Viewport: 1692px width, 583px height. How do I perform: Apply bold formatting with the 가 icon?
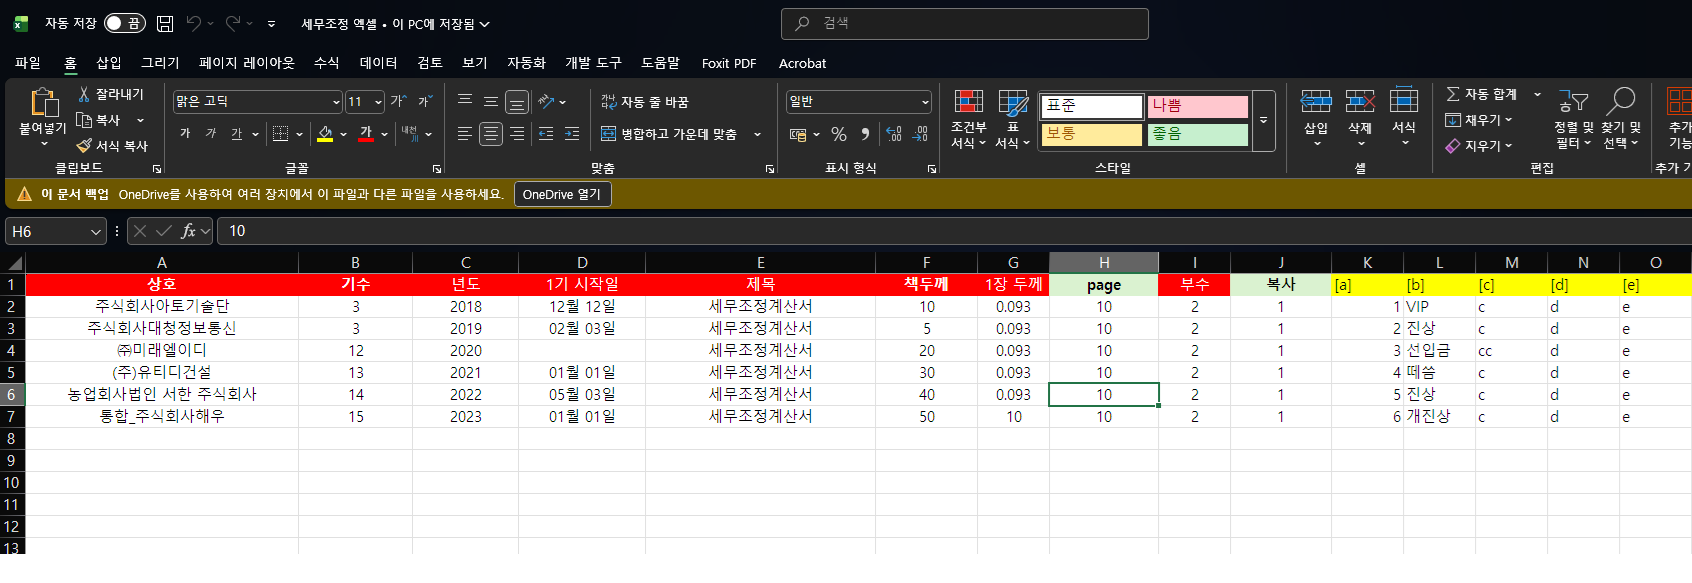pyautogui.click(x=185, y=134)
